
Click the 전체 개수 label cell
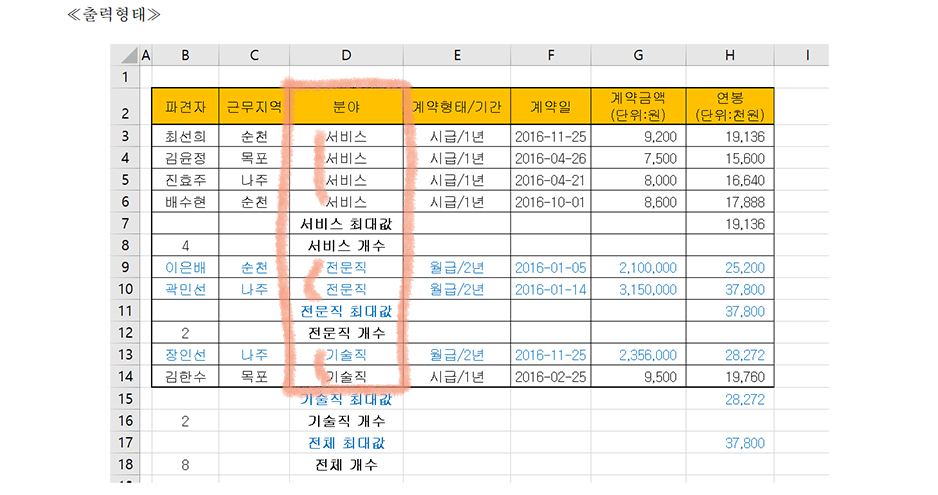[346, 464]
